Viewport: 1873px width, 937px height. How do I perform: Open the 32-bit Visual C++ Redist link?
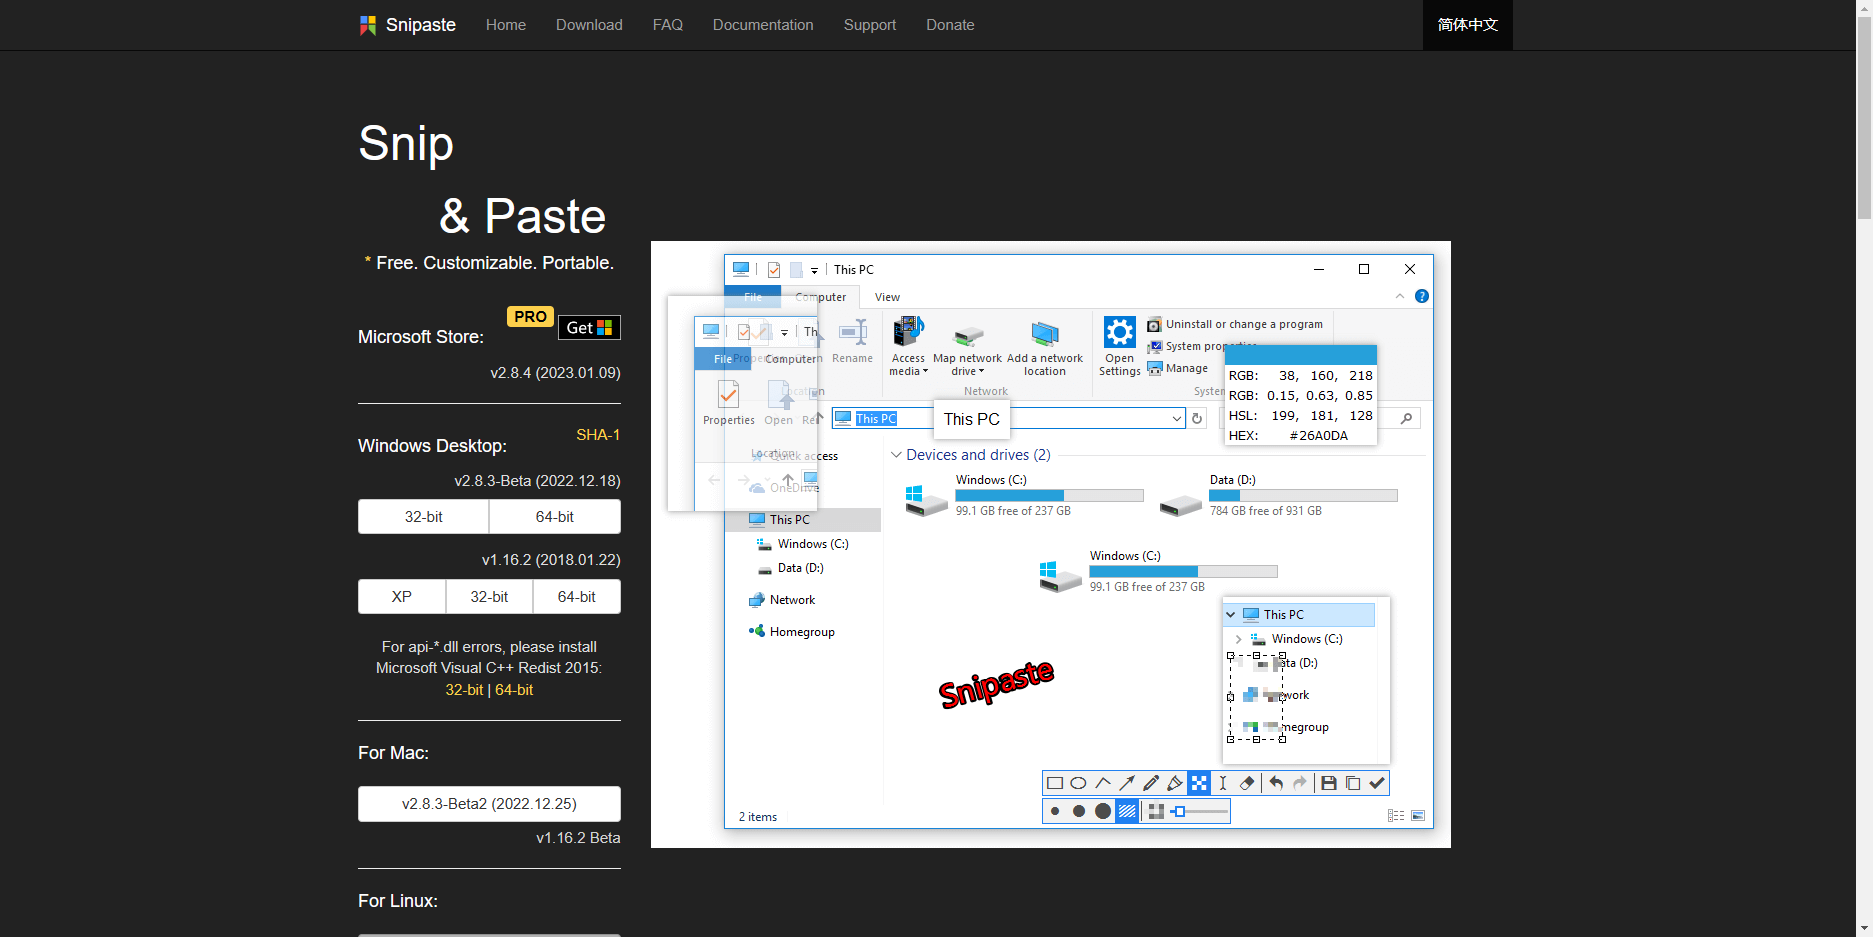point(464,690)
